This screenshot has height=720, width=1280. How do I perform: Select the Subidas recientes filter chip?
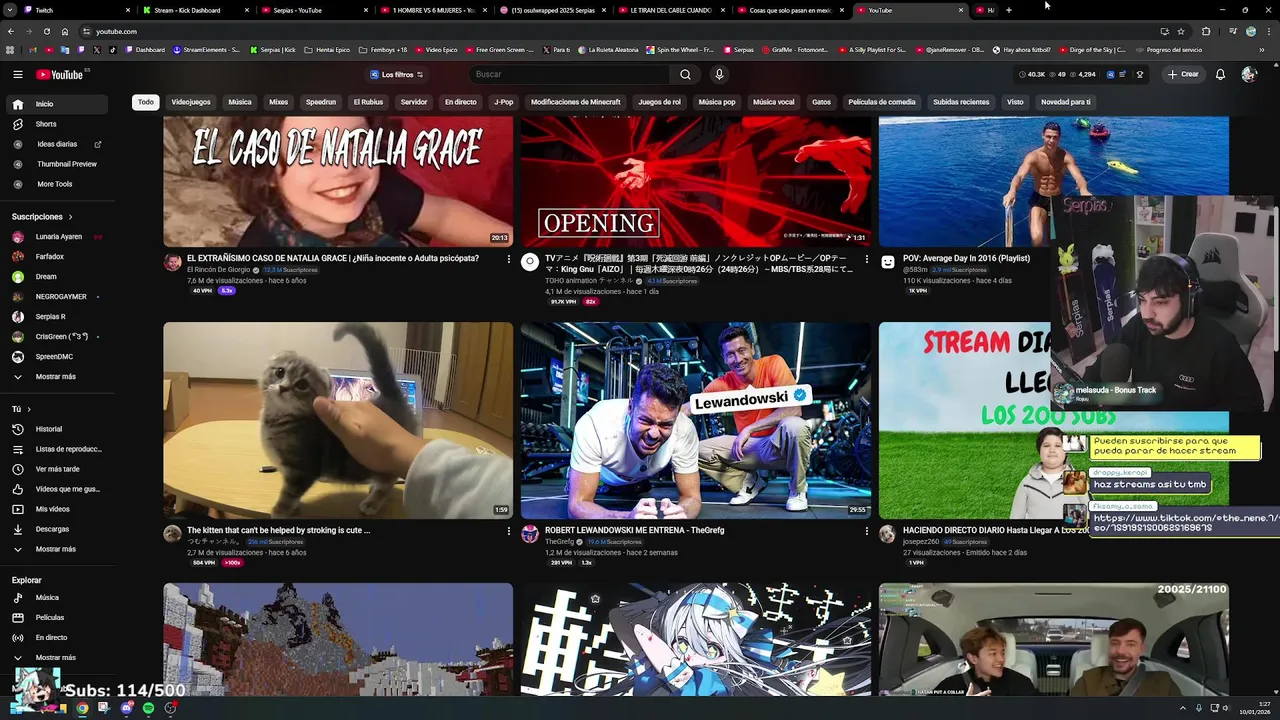961,102
